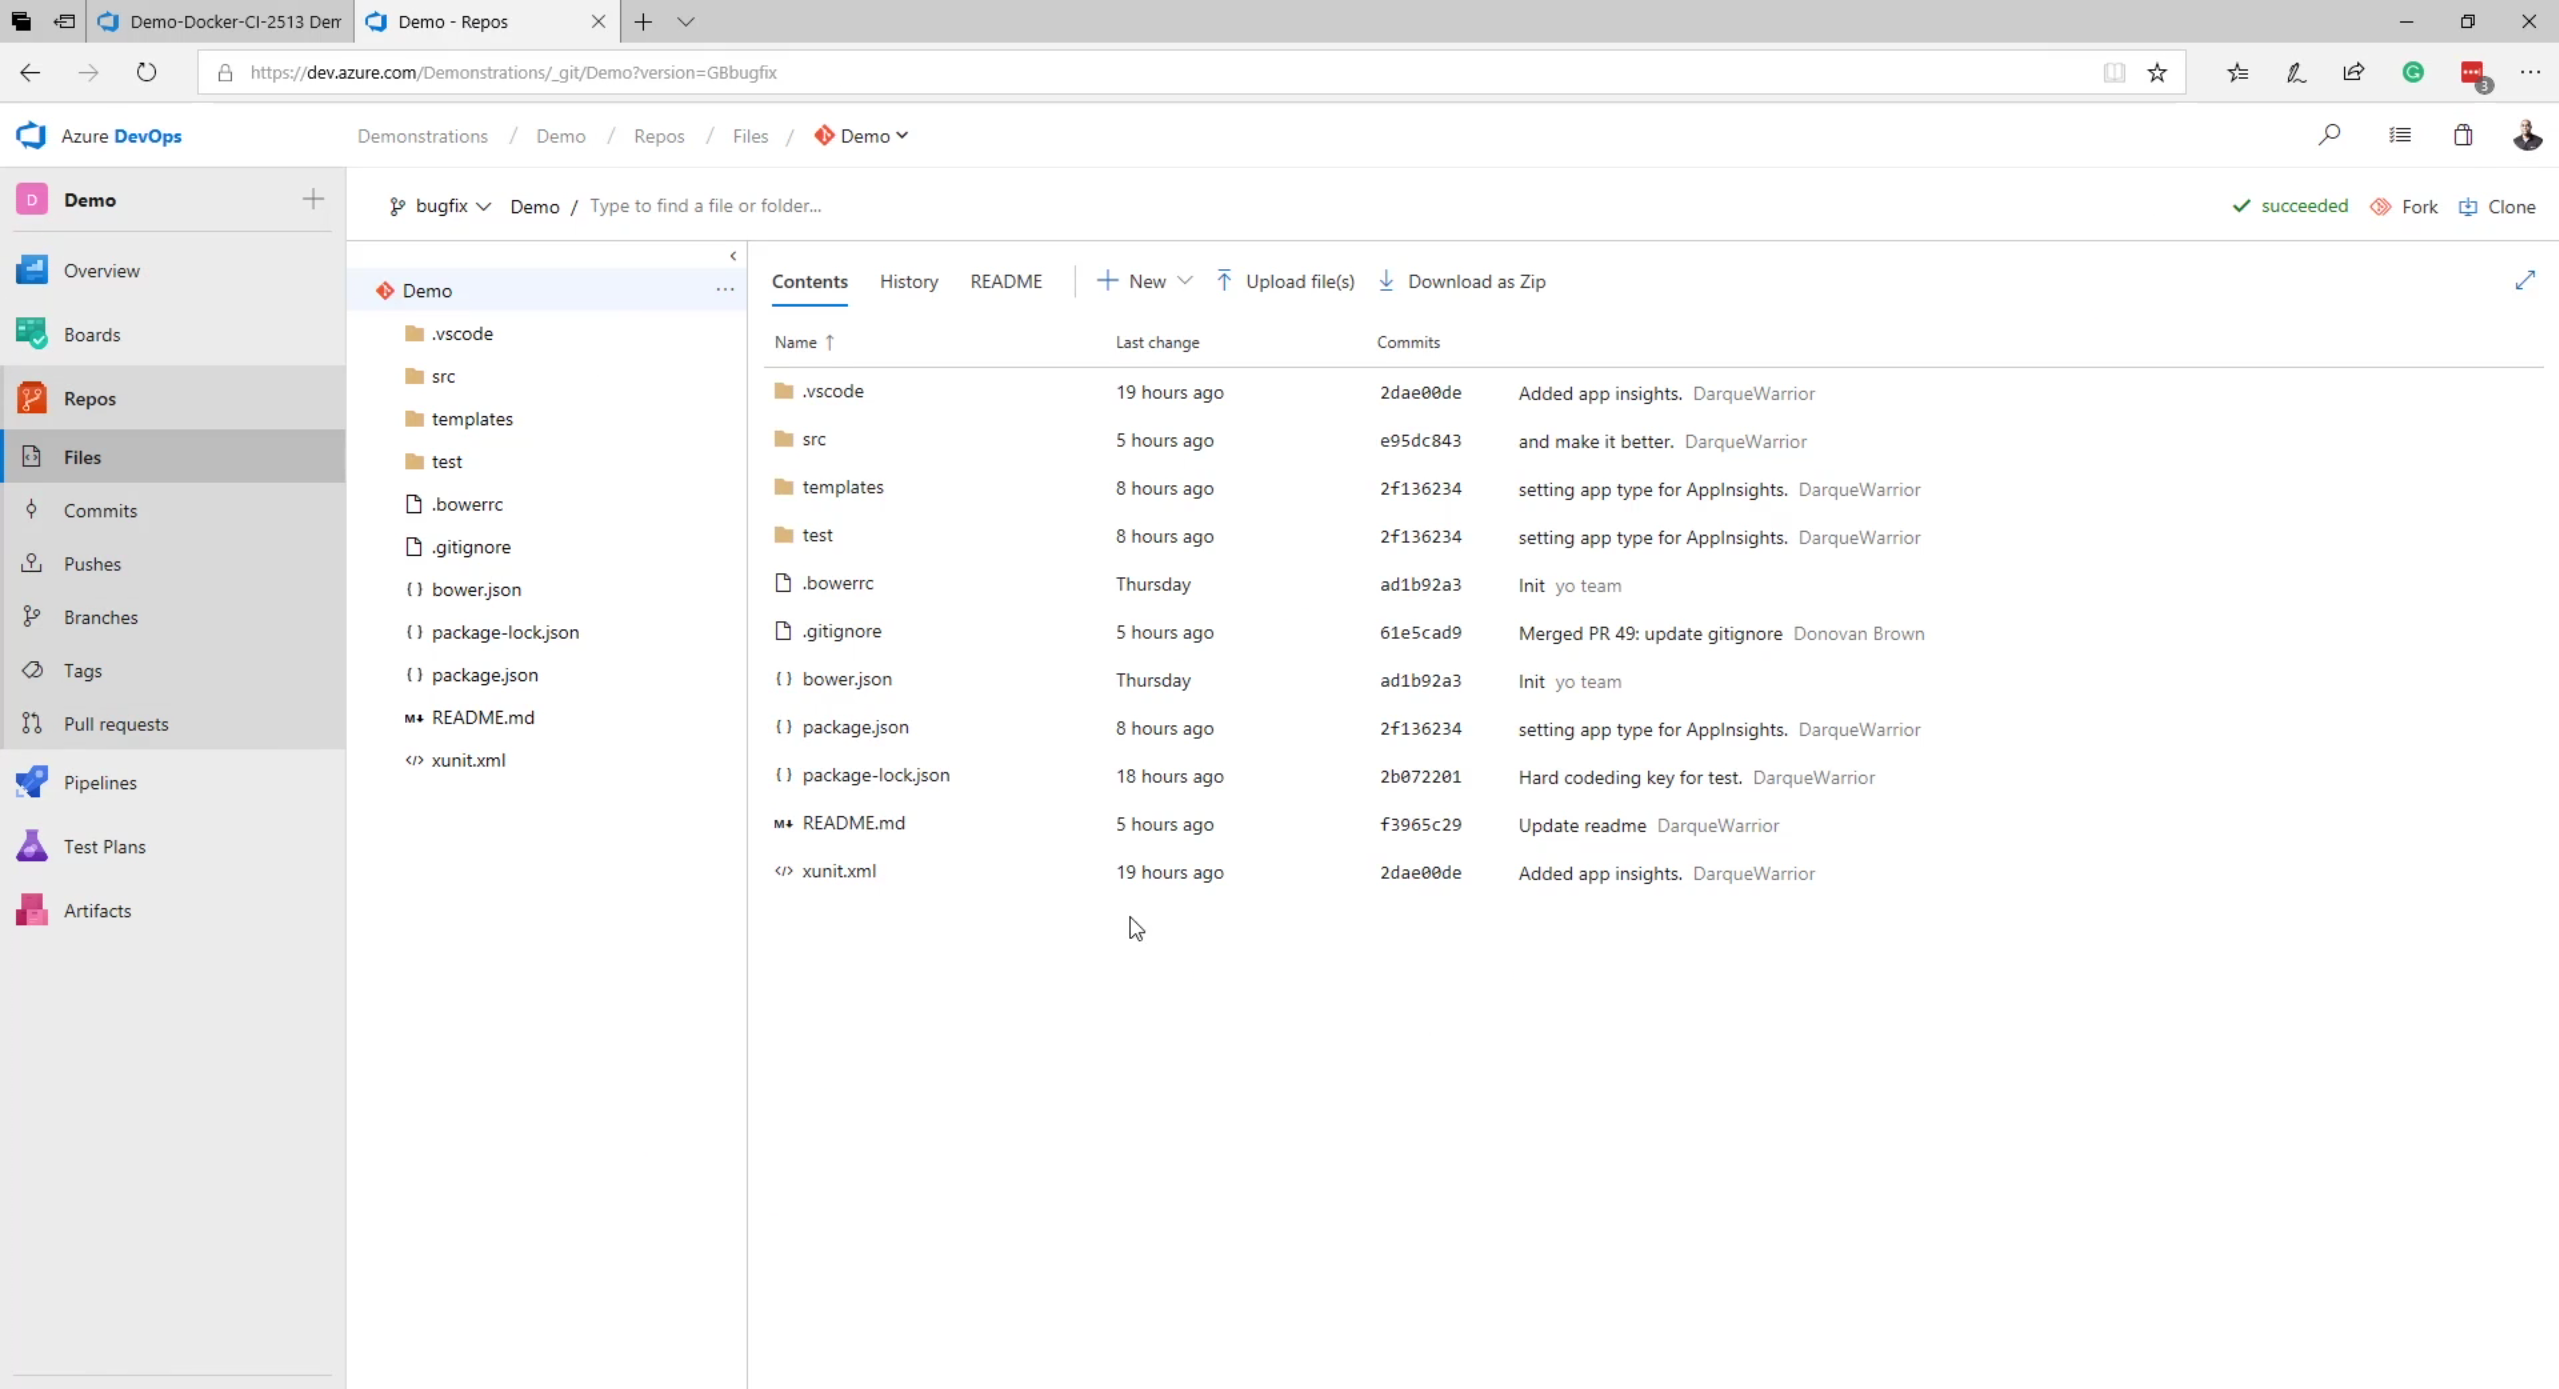Open commit 61e5cad9 link

[x=1420, y=633]
